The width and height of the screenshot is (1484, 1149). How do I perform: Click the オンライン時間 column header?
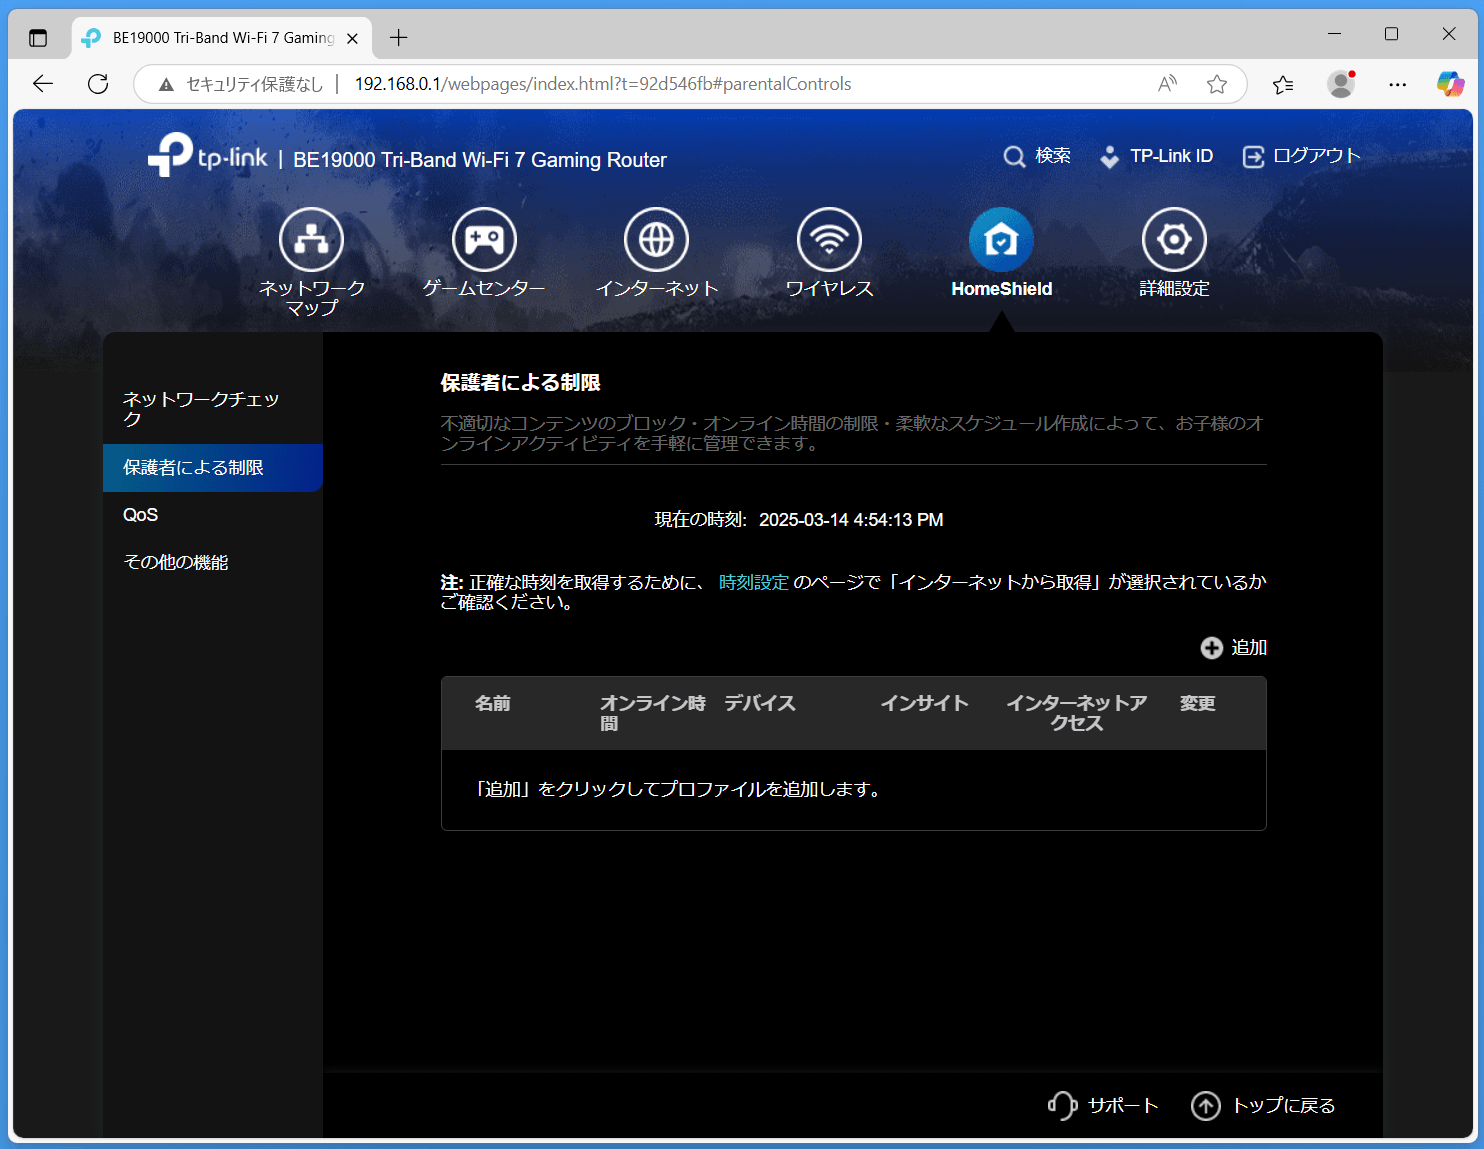653,713
